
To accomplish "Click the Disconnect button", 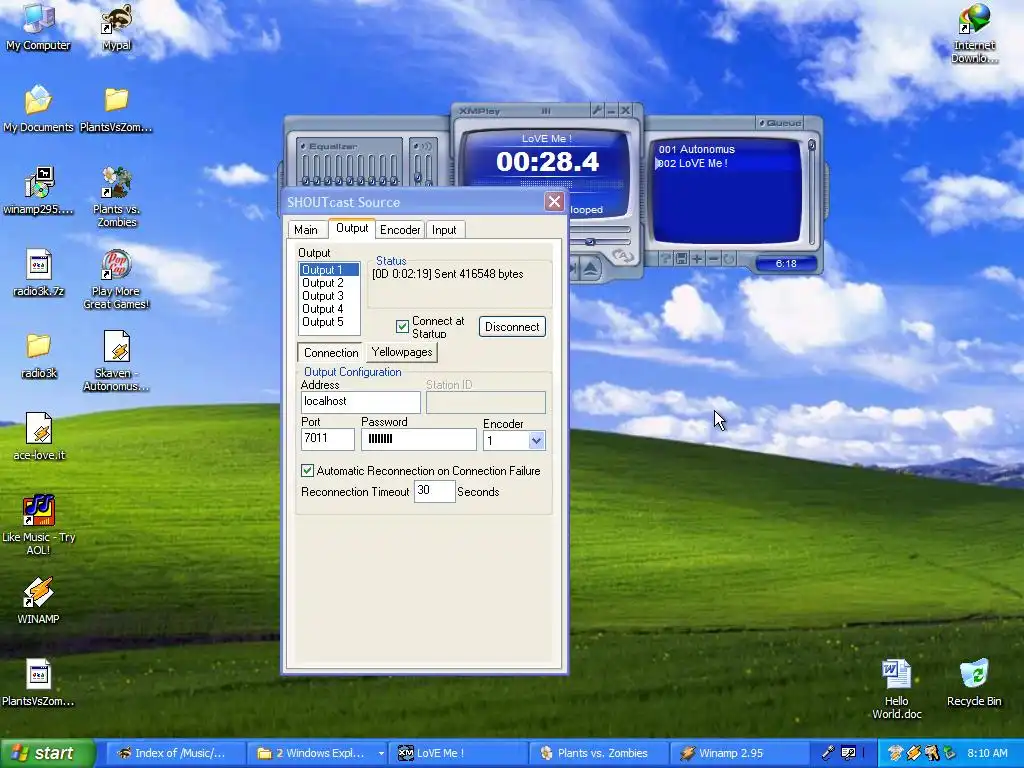I will click(x=512, y=327).
